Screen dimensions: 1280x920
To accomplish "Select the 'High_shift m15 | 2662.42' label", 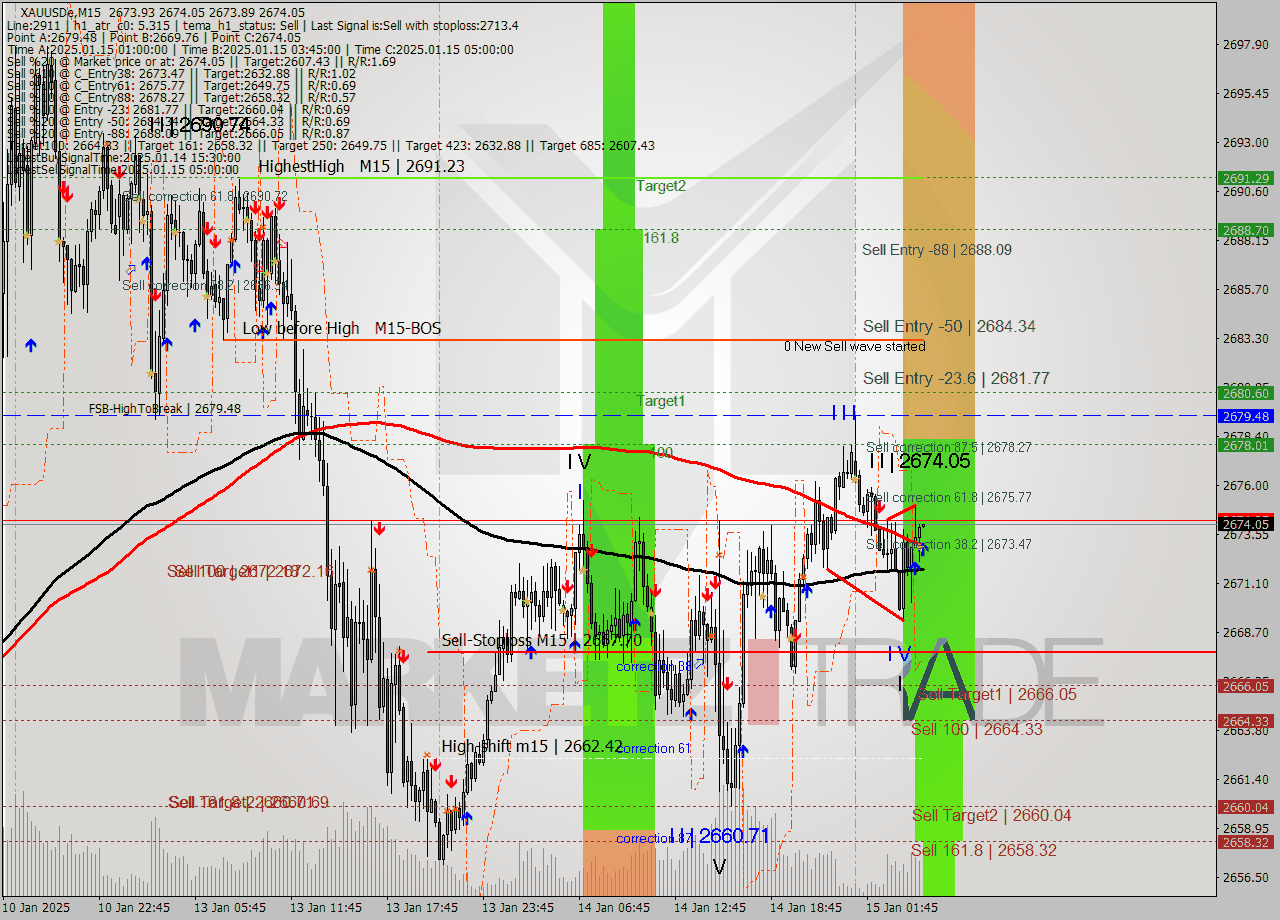I will (532, 746).
